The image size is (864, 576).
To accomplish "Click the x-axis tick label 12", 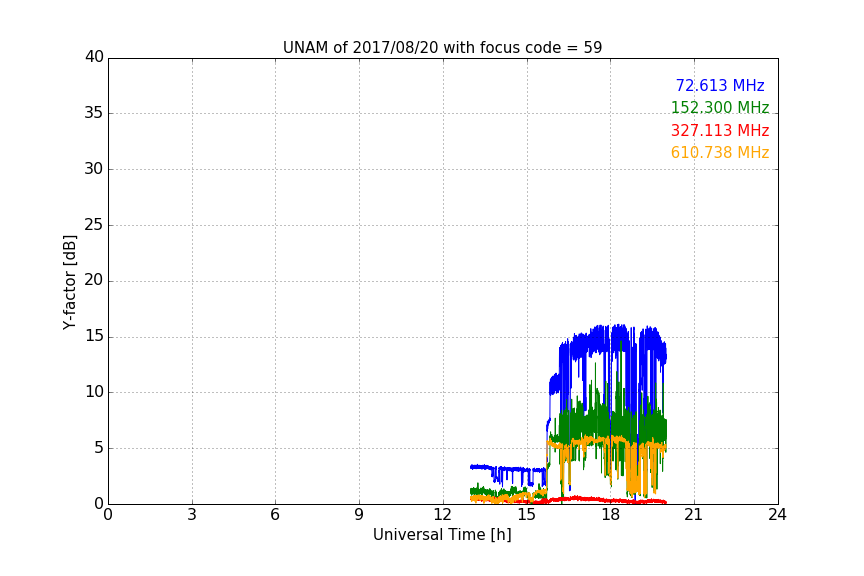I will point(442,515).
